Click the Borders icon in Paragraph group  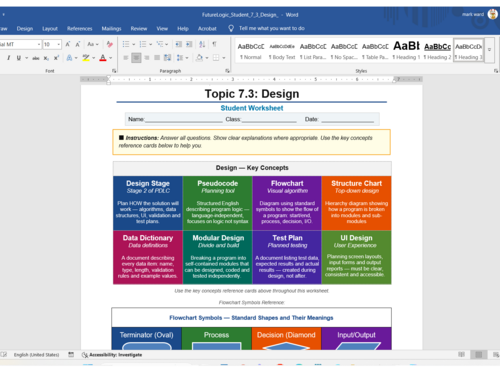pyautogui.click(x=216, y=58)
